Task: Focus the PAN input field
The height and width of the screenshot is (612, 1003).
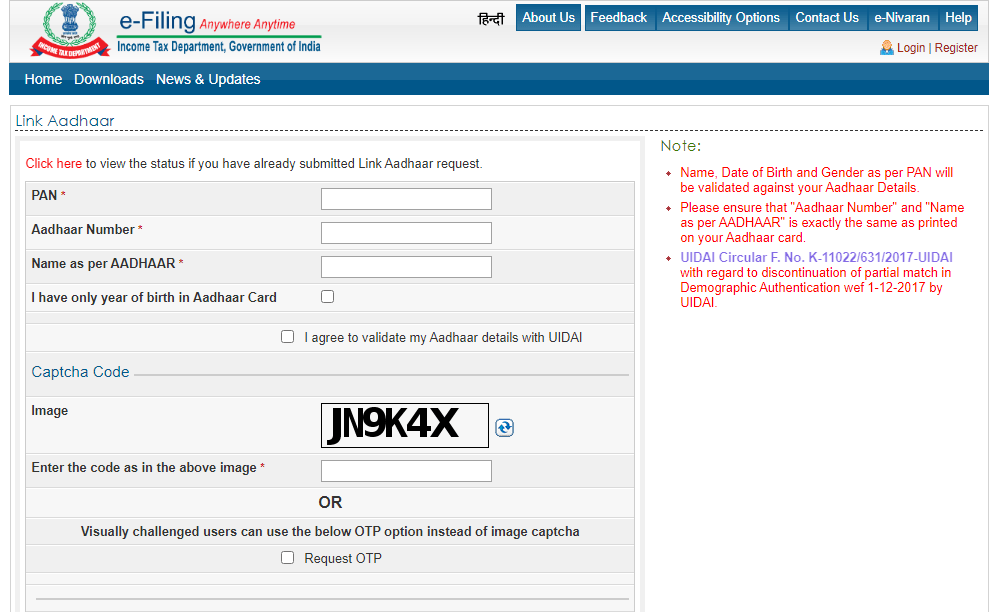Action: coord(406,199)
